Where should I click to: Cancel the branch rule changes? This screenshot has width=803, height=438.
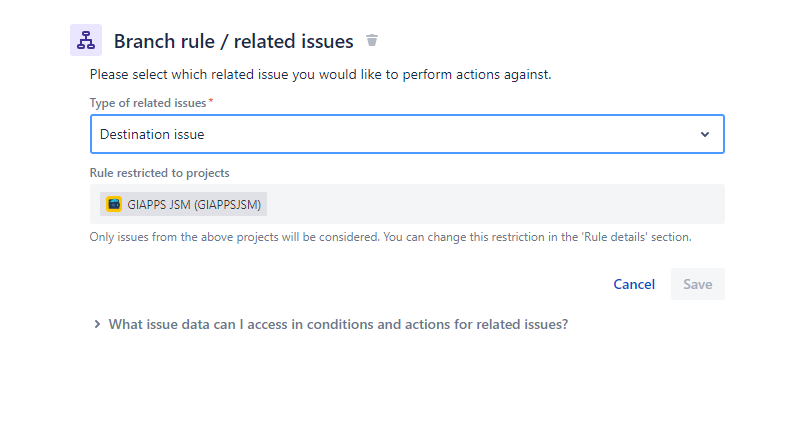point(634,284)
